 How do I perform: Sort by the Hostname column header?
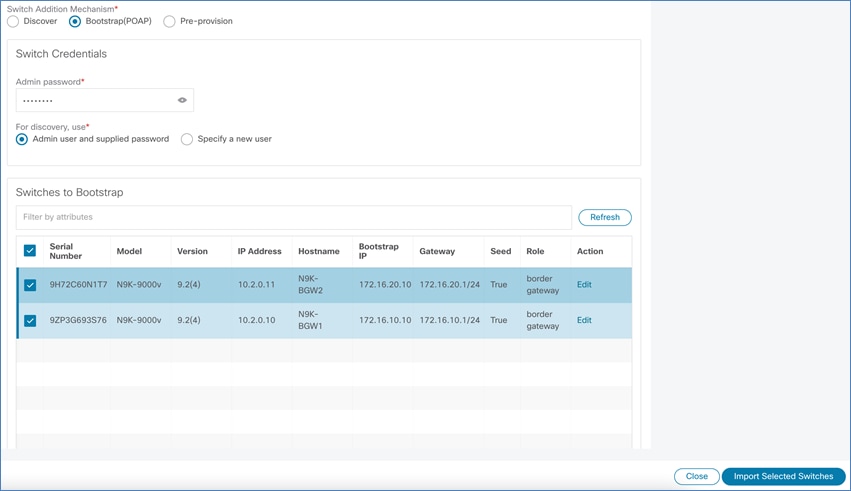[x=319, y=251]
